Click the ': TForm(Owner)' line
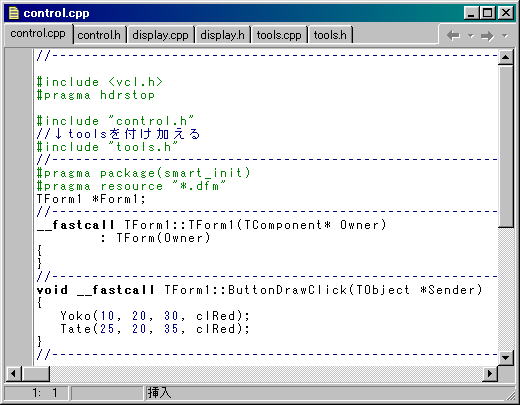The height and width of the screenshot is (405, 520). (x=155, y=238)
